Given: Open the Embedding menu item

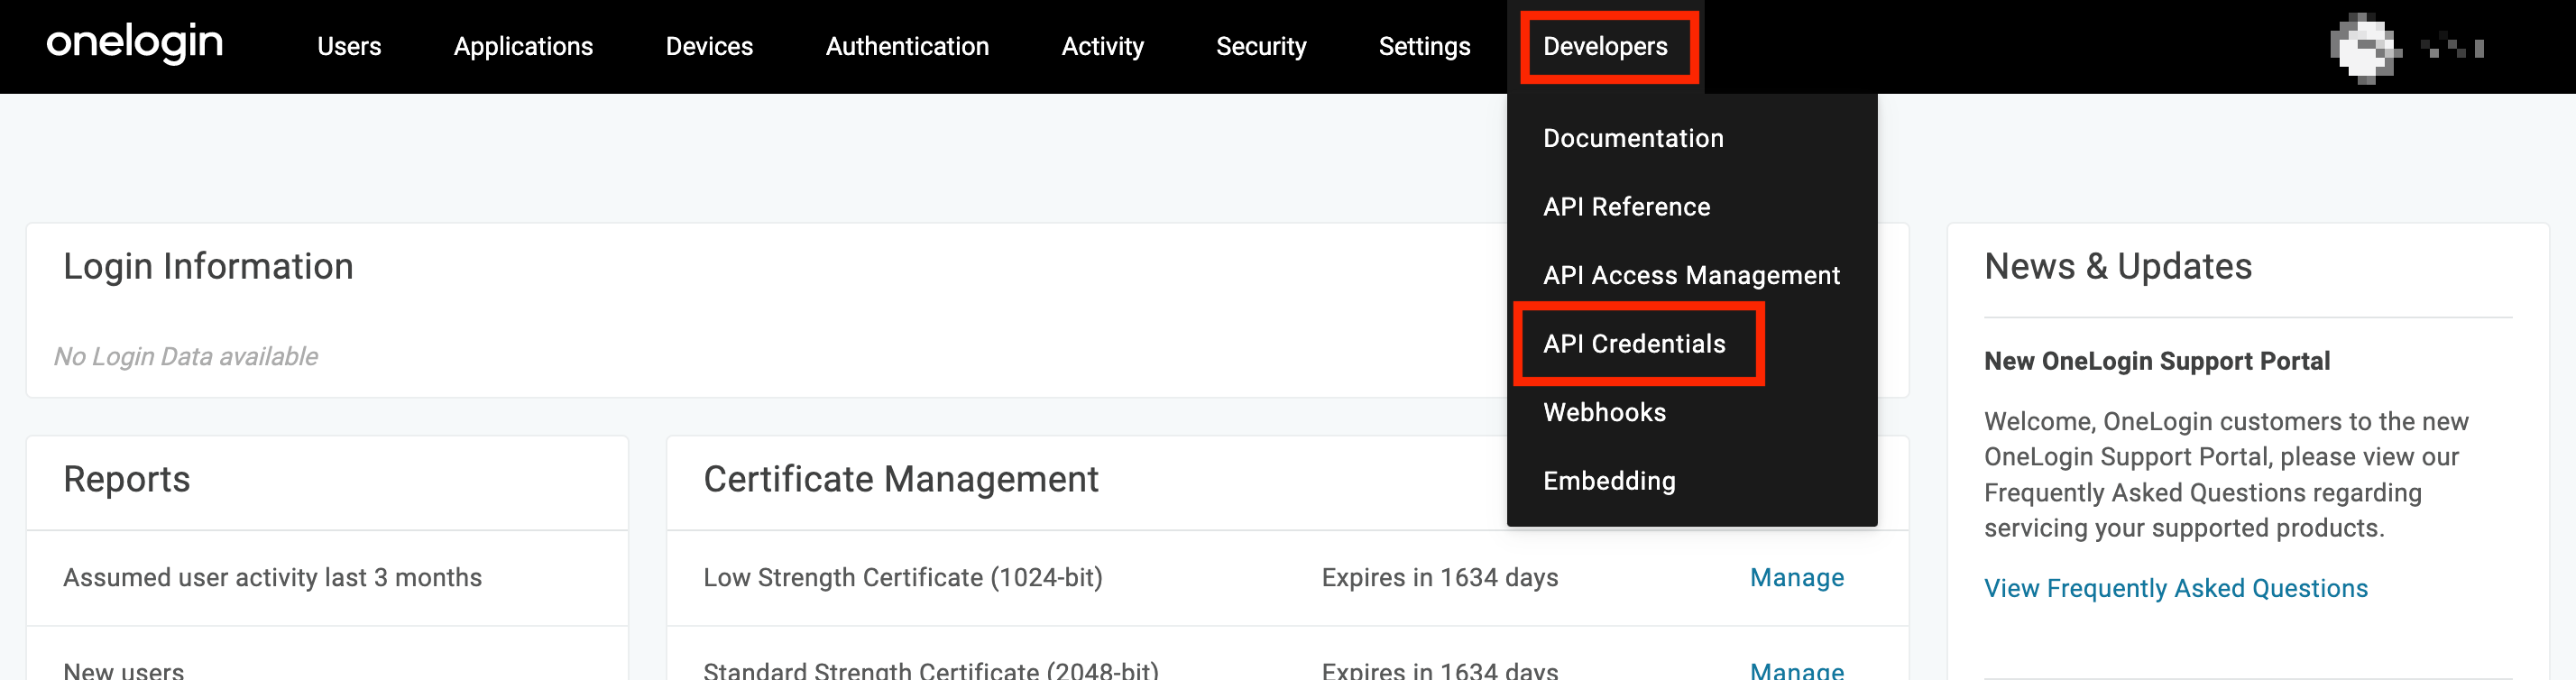Looking at the screenshot, I should (x=1609, y=481).
